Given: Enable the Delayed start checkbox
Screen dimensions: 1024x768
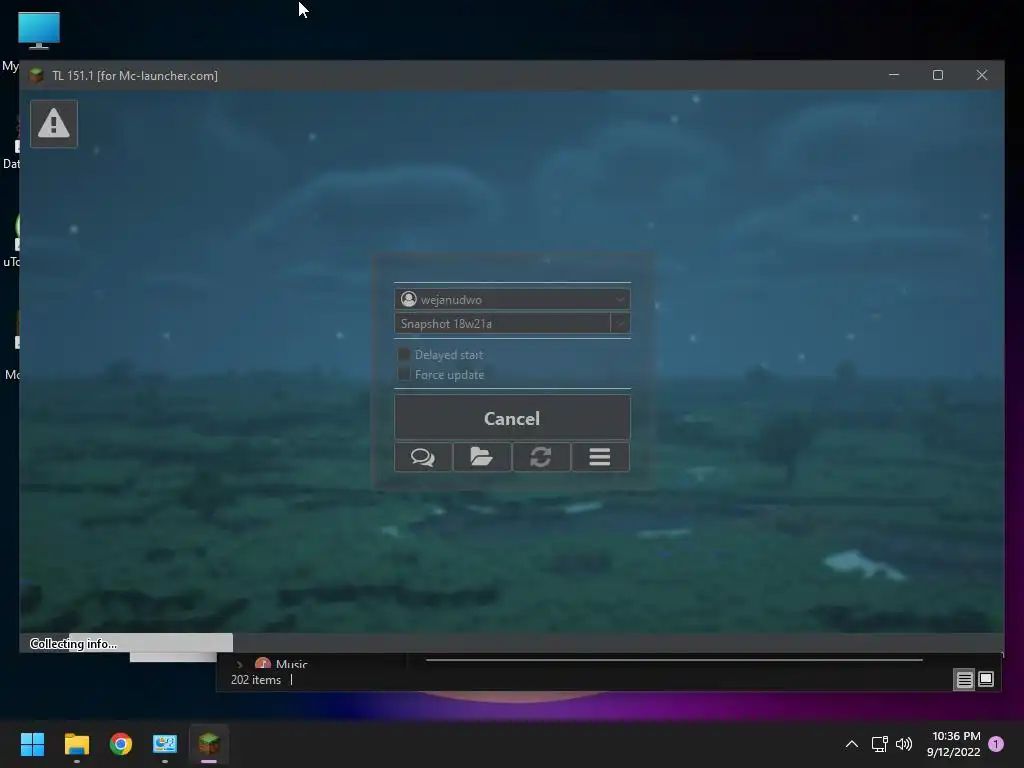Looking at the screenshot, I should point(404,354).
